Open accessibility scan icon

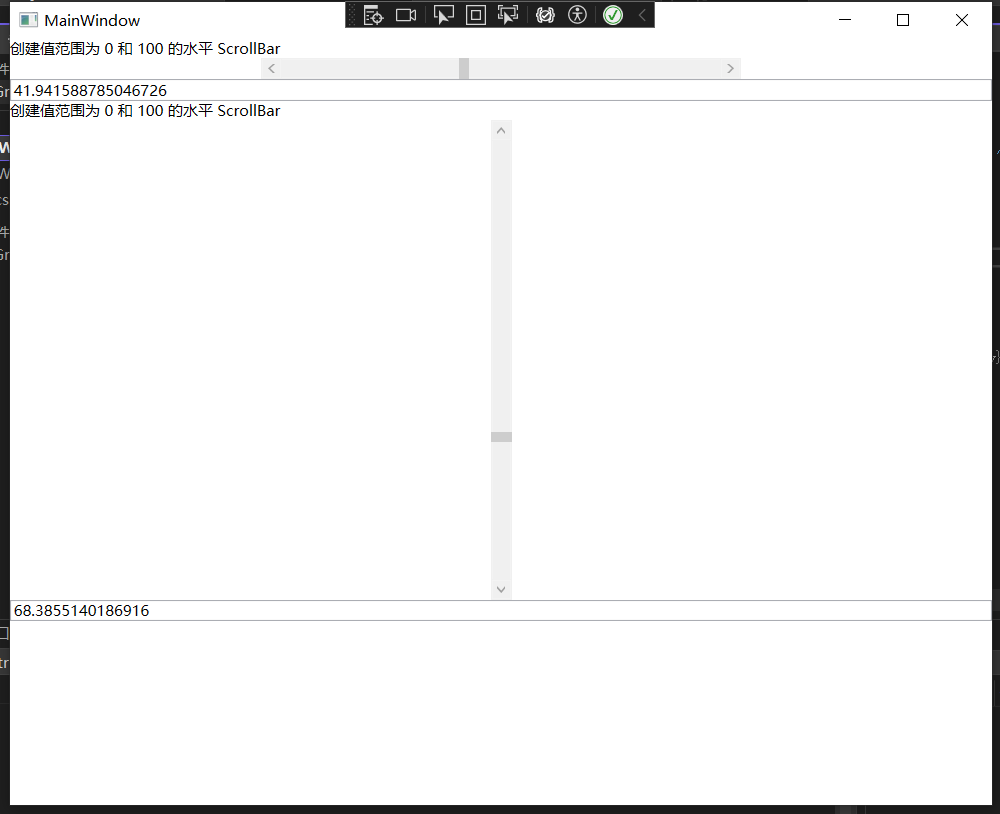pyautogui.click(x=577, y=15)
